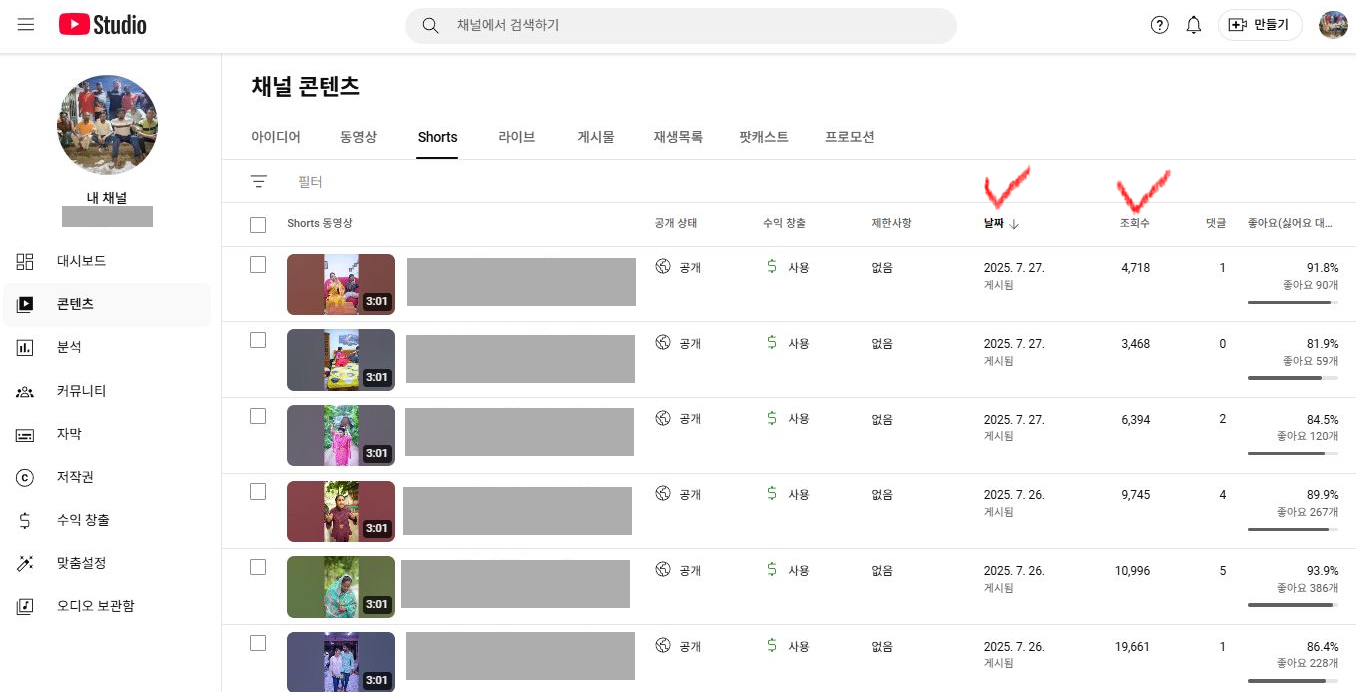Click the 자막 subtitles icon

click(25, 434)
